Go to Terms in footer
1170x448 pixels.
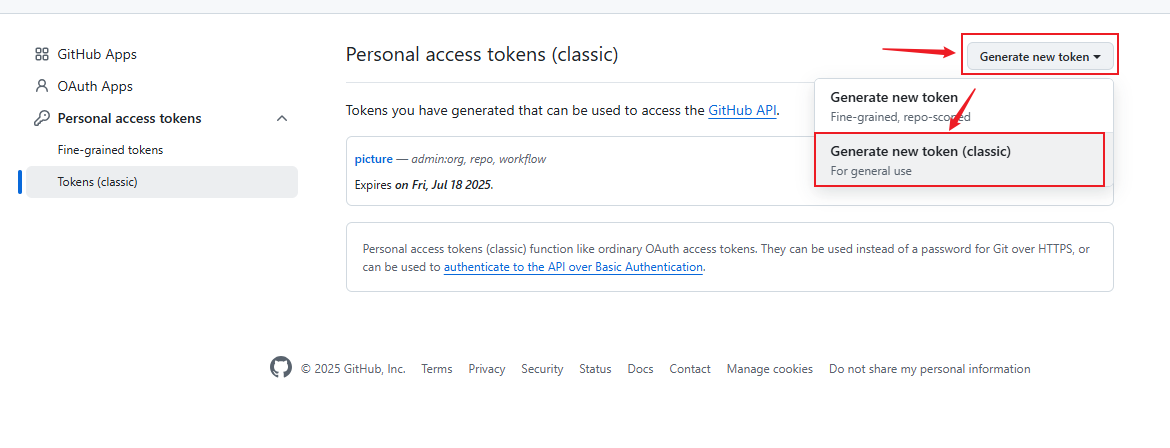coord(437,369)
